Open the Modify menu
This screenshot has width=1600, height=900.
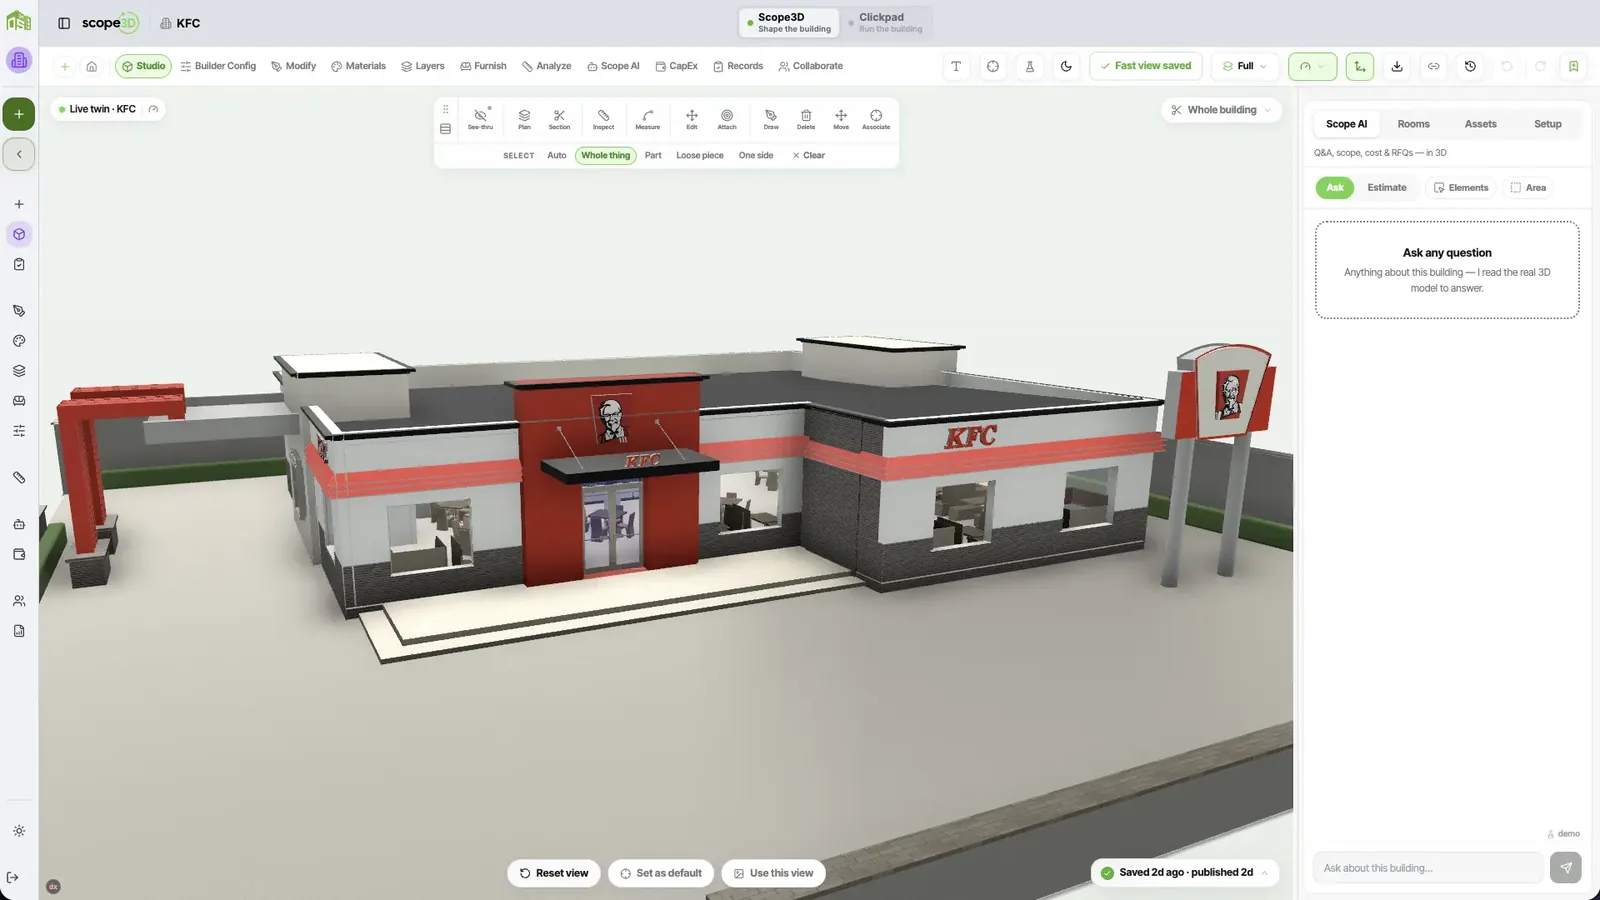(x=293, y=66)
